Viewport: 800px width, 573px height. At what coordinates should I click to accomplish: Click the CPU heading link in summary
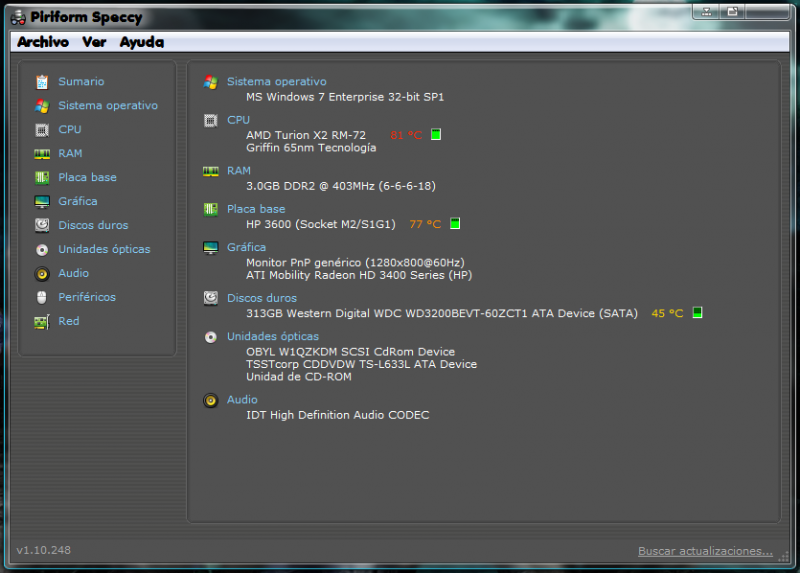coord(238,120)
